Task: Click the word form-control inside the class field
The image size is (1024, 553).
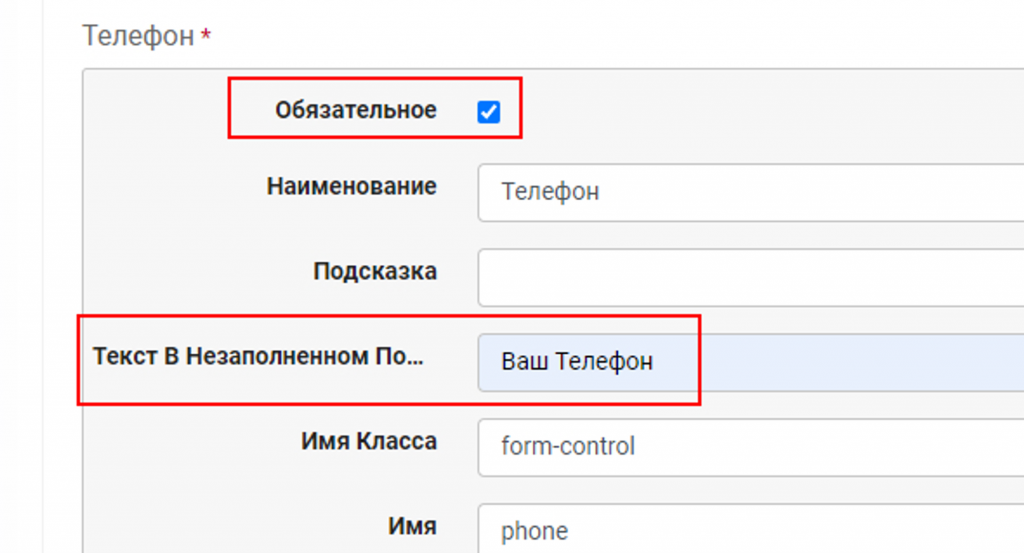Action: click(x=568, y=447)
